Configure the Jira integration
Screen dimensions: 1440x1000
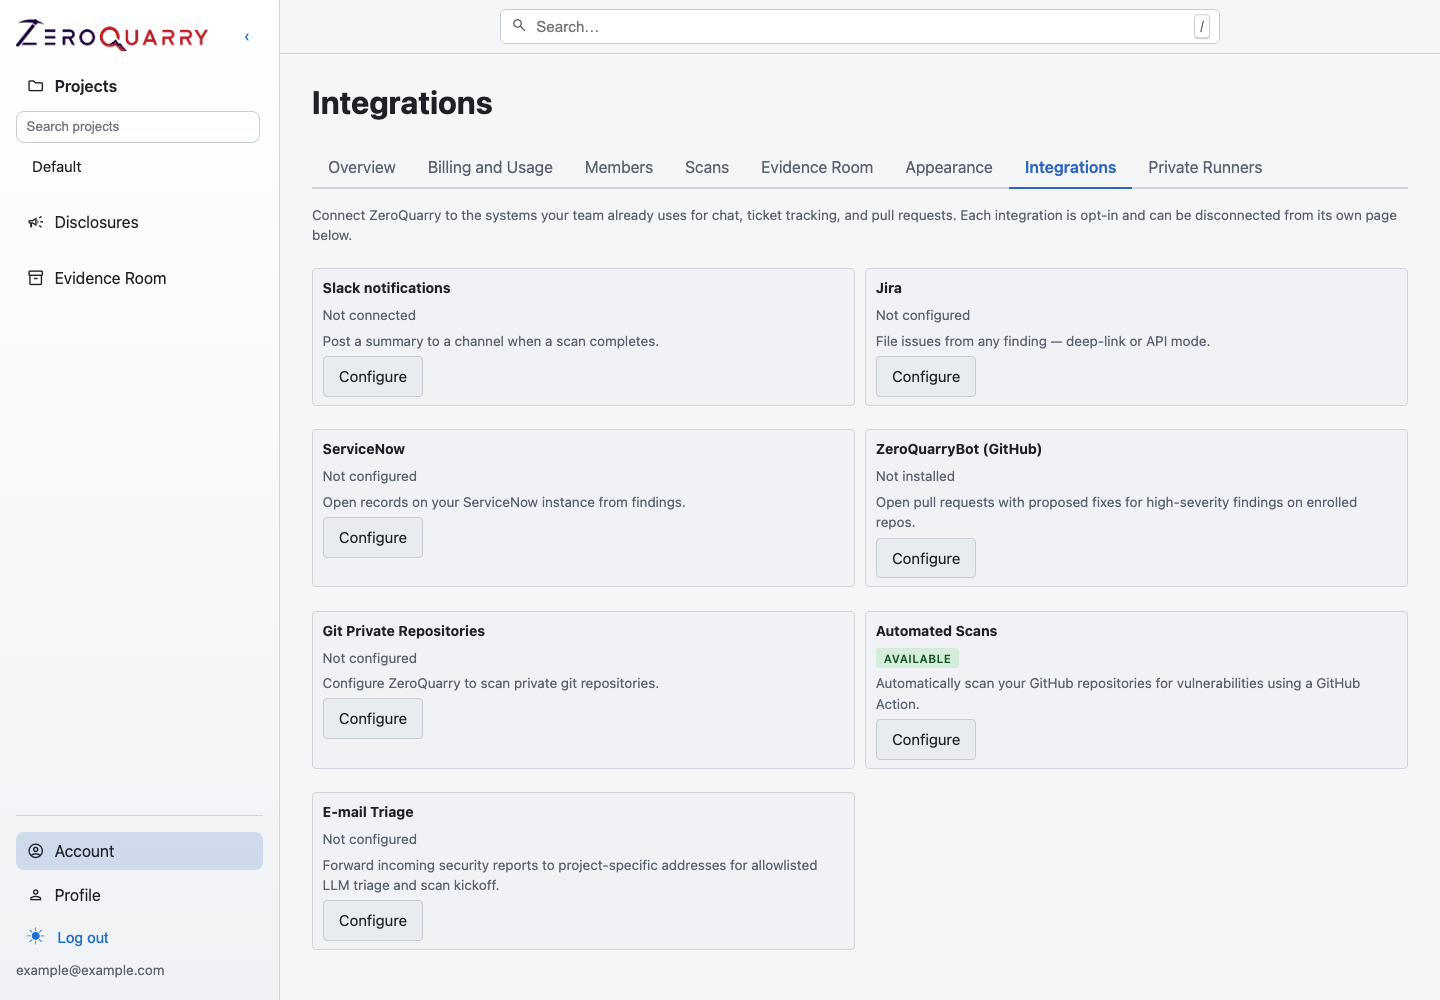926,377
